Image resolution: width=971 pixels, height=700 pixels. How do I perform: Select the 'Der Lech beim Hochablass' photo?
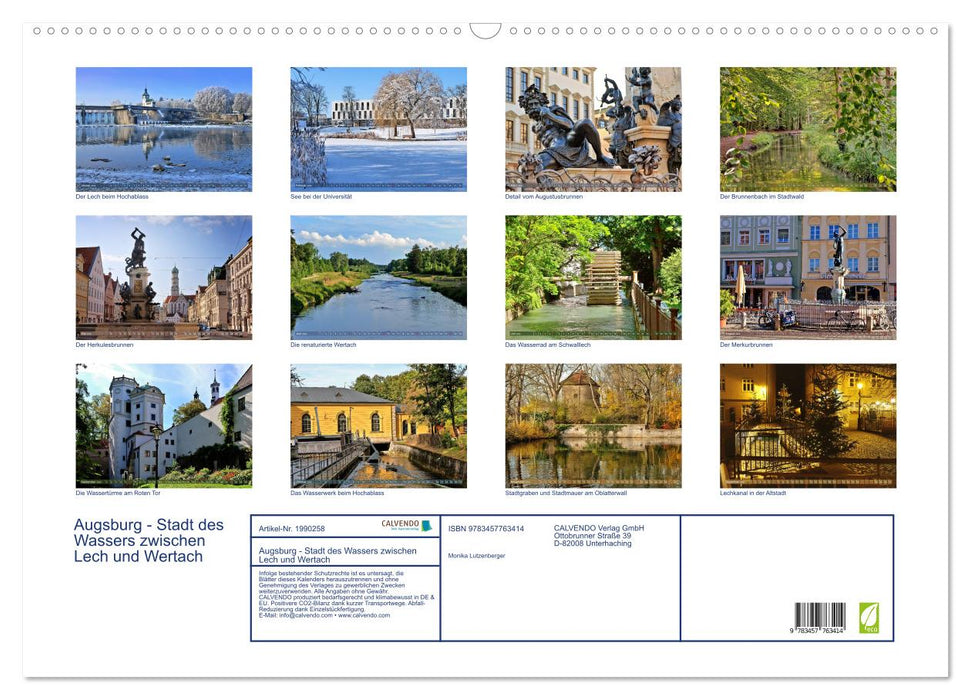pos(163,128)
